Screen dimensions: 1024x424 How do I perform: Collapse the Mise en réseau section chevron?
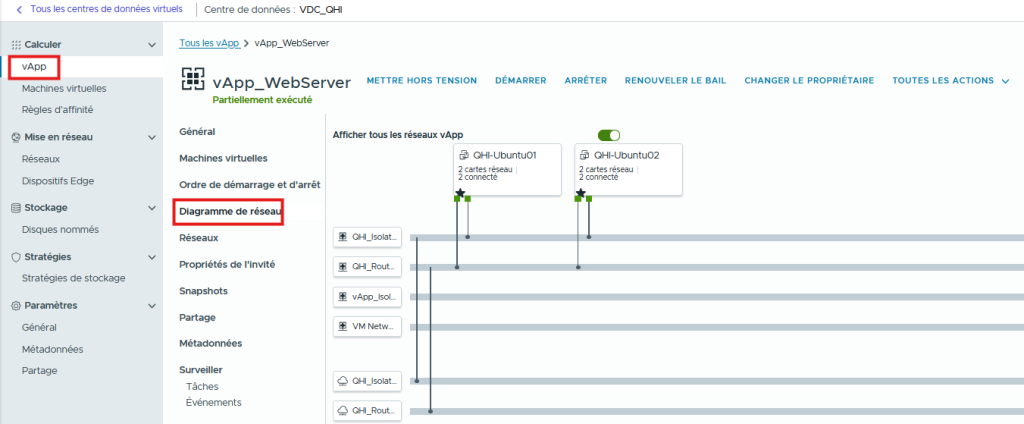[x=152, y=137]
